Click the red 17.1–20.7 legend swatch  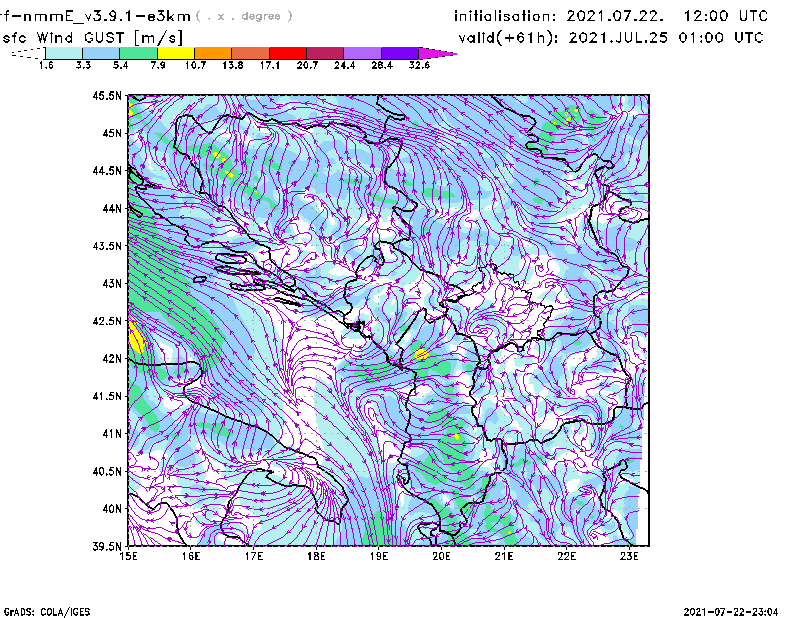click(x=288, y=53)
